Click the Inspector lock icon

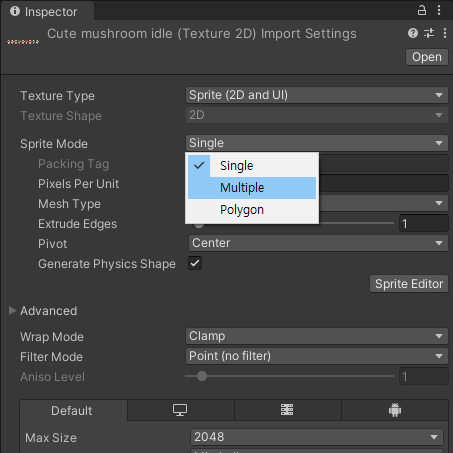pos(422,11)
